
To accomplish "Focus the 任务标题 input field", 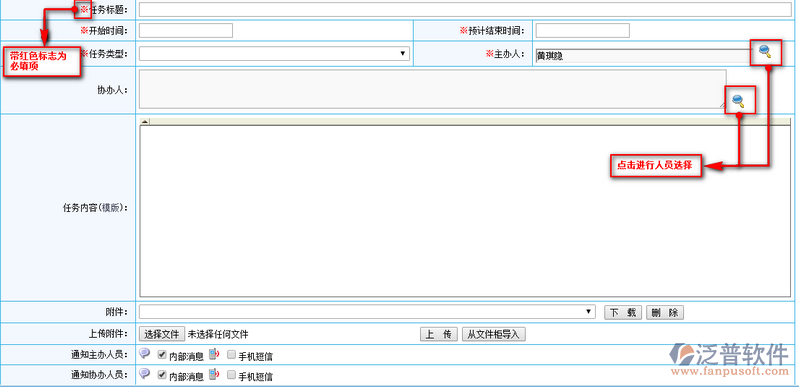I will coord(465,10).
